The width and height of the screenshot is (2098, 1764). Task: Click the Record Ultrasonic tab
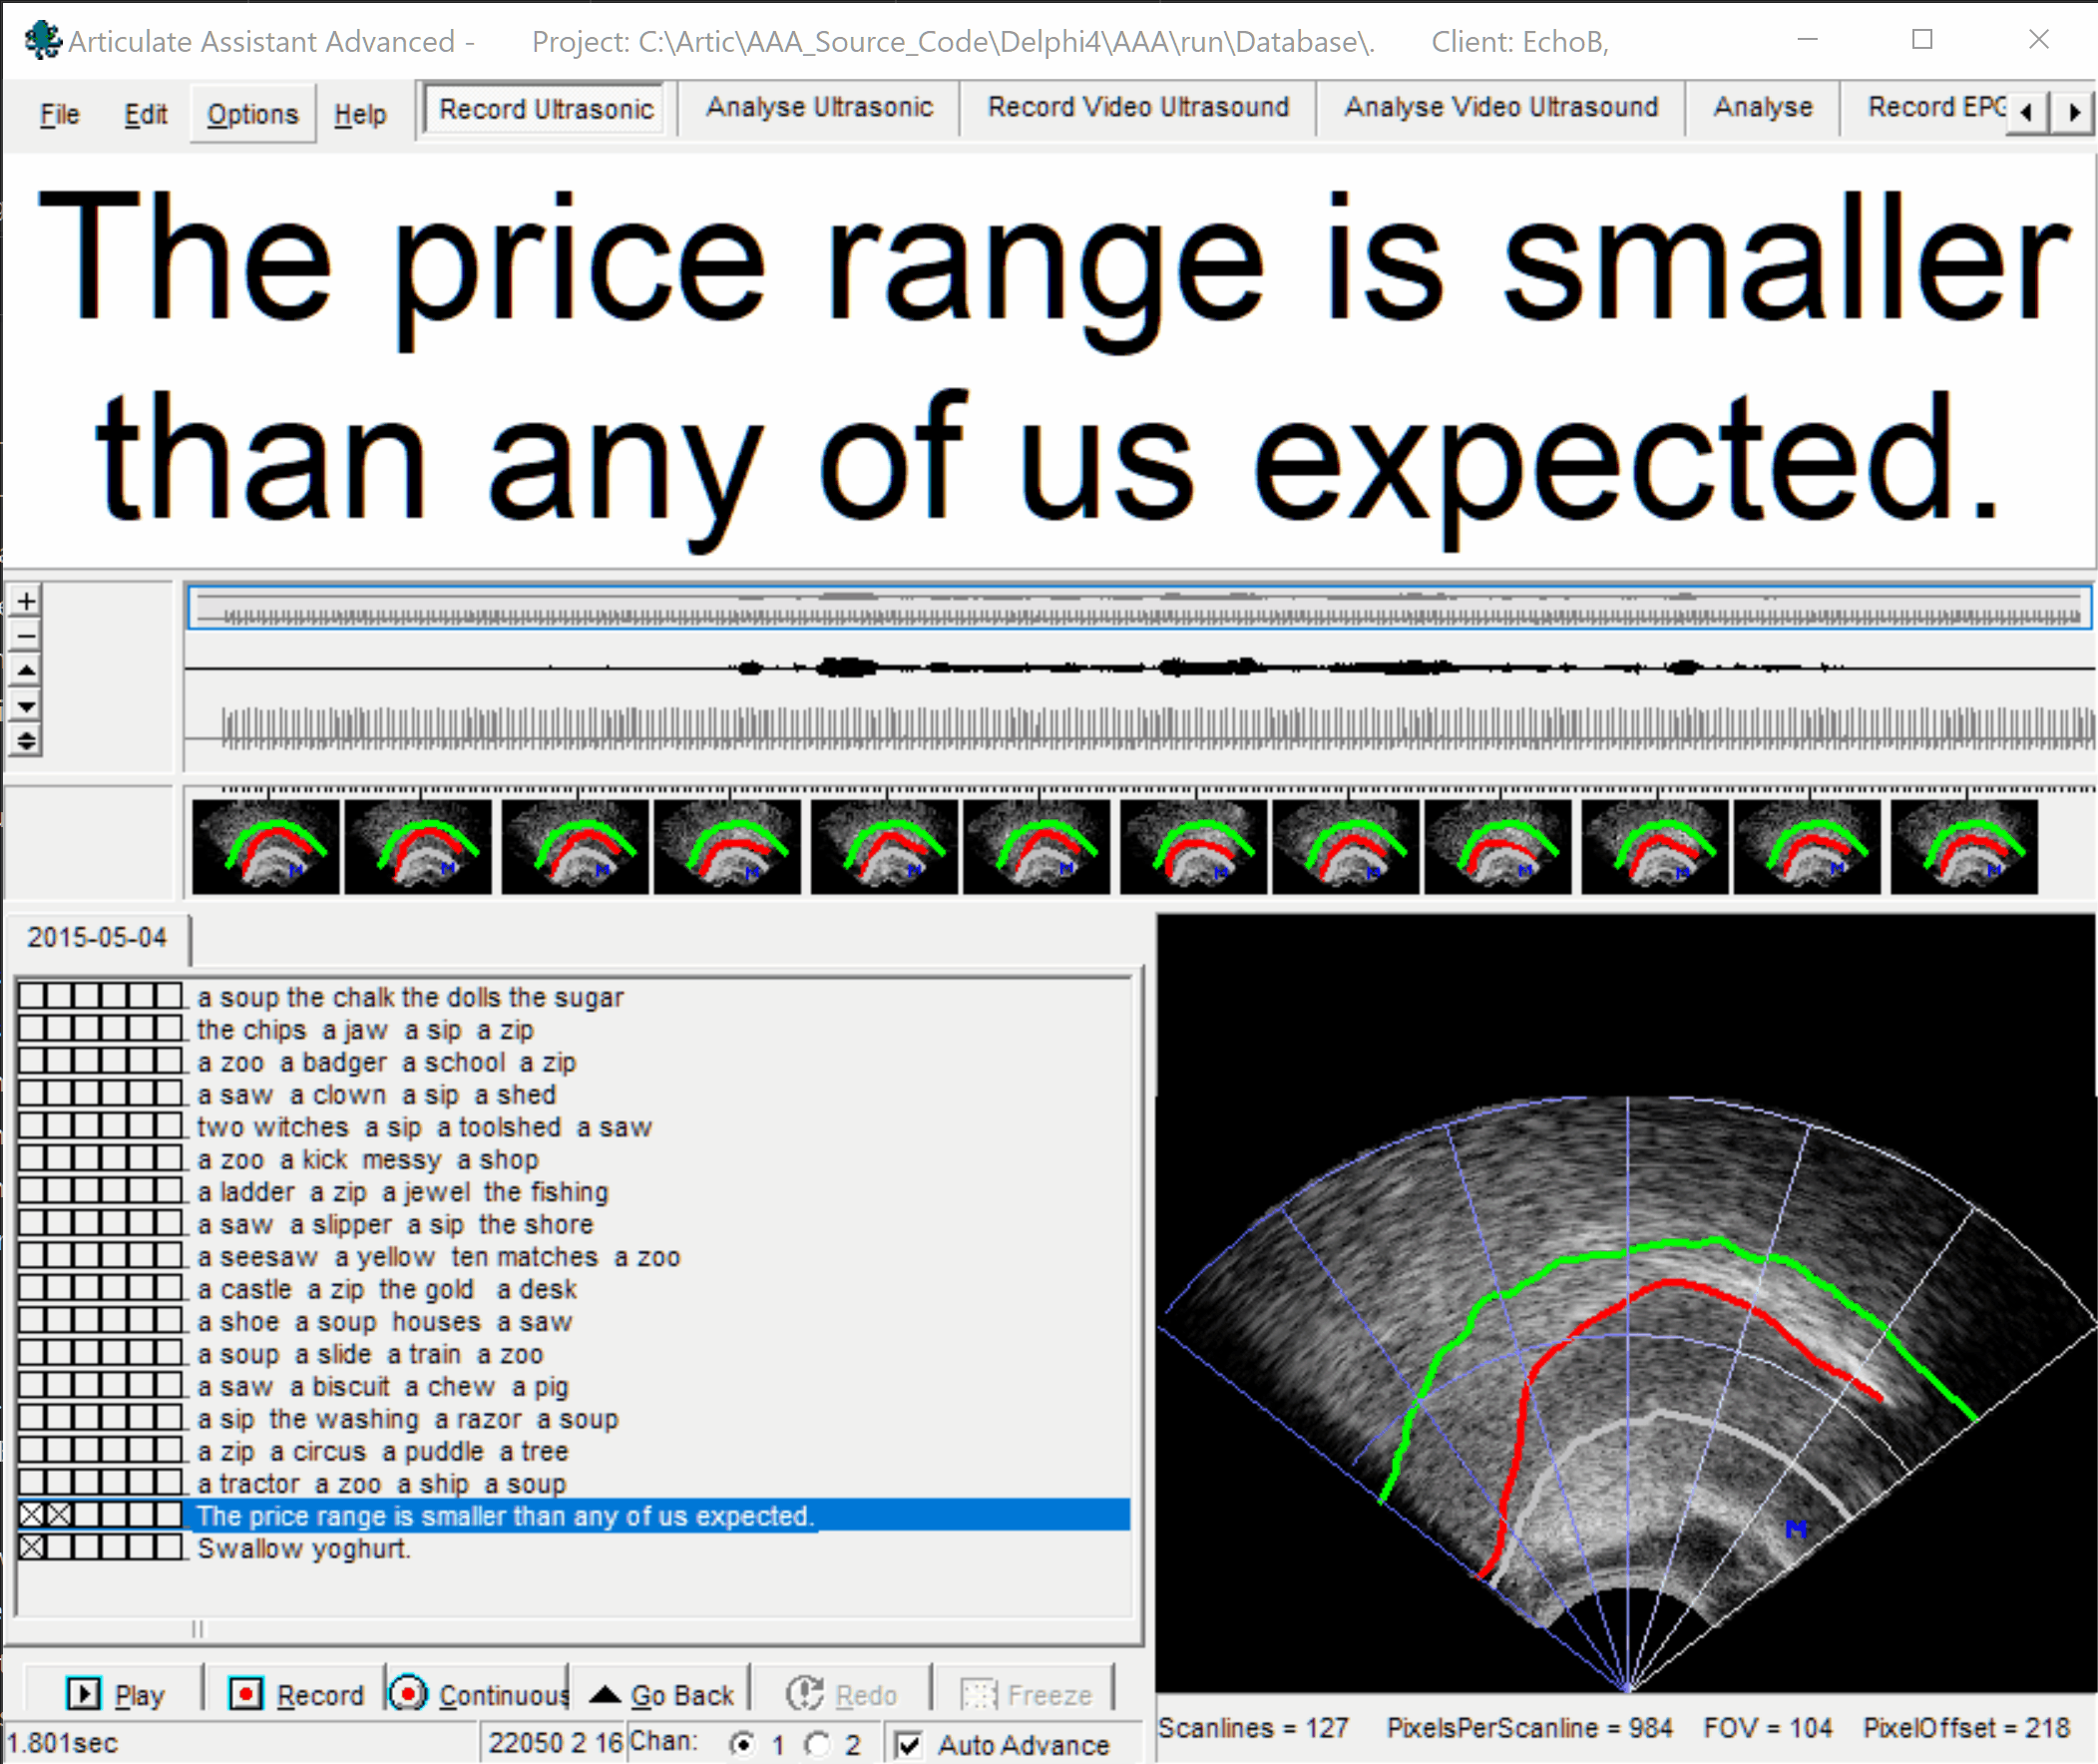(x=544, y=109)
